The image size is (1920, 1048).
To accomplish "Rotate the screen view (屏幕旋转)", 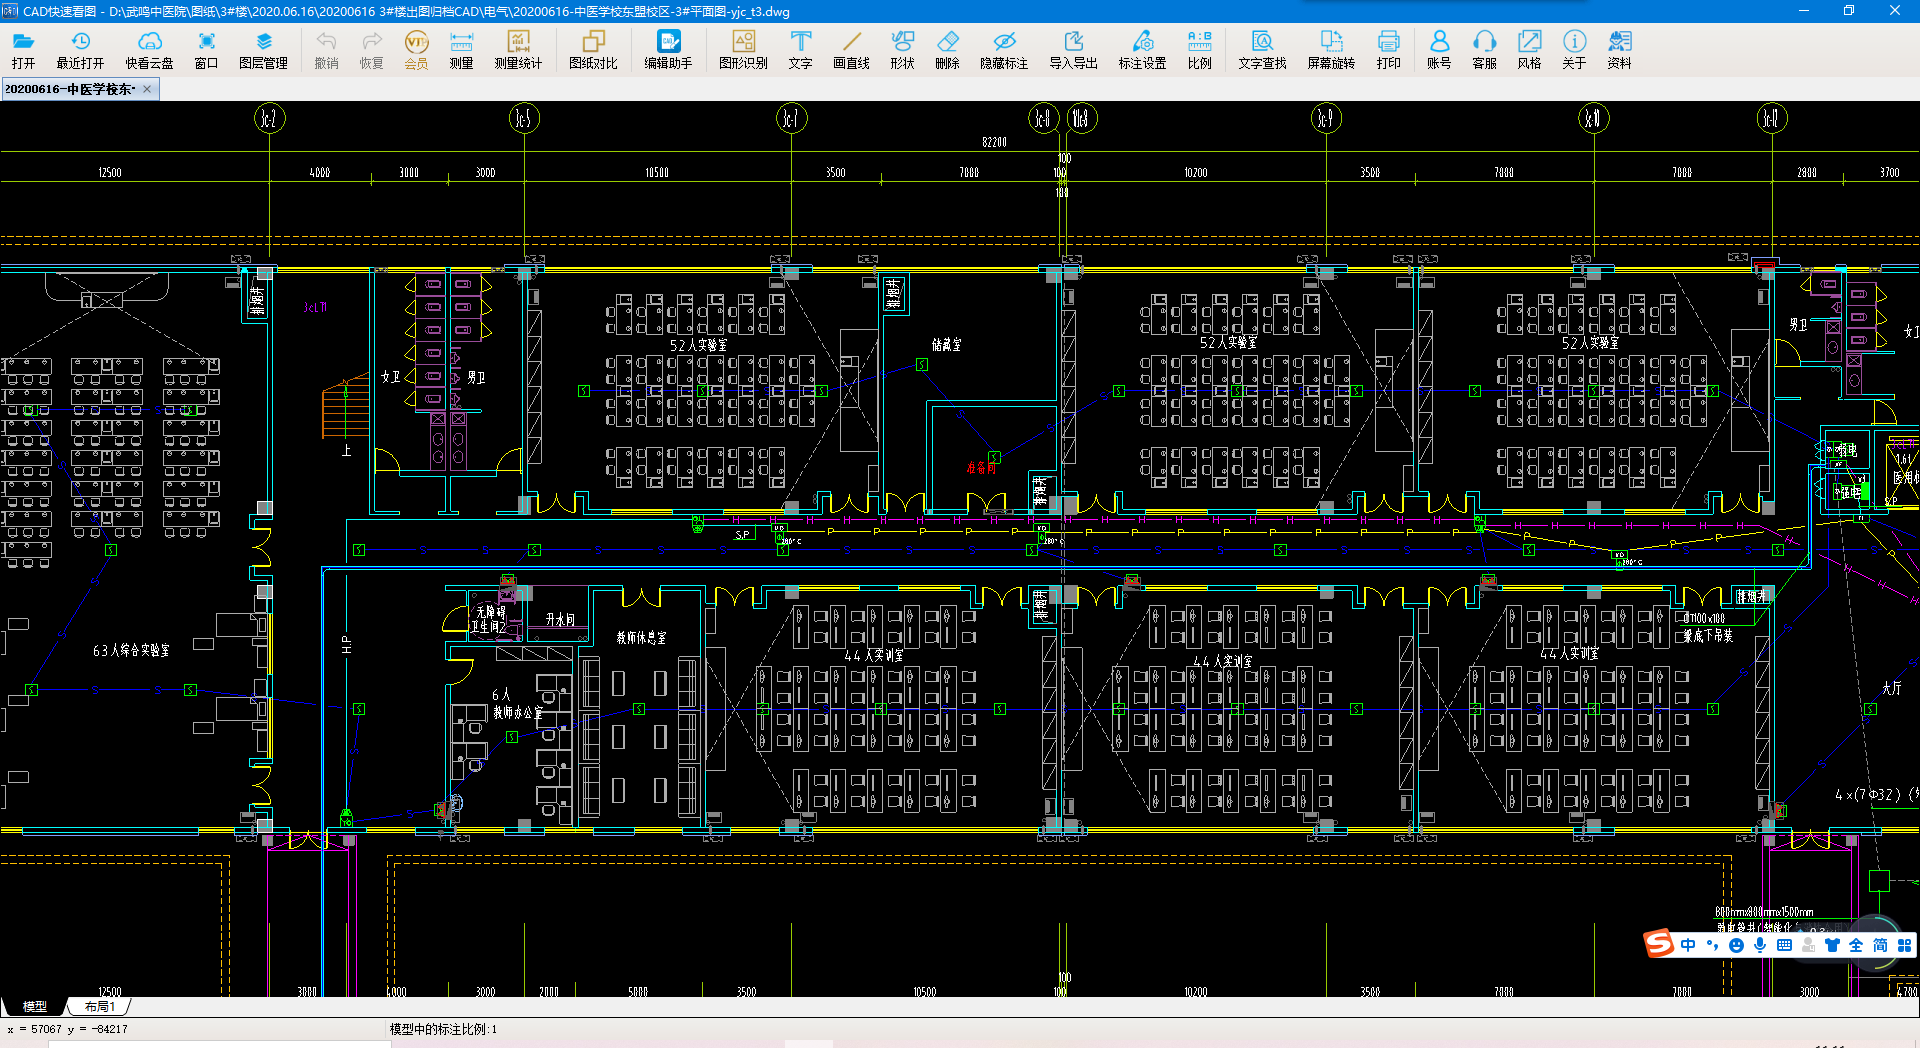I will tap(1331, 50).
